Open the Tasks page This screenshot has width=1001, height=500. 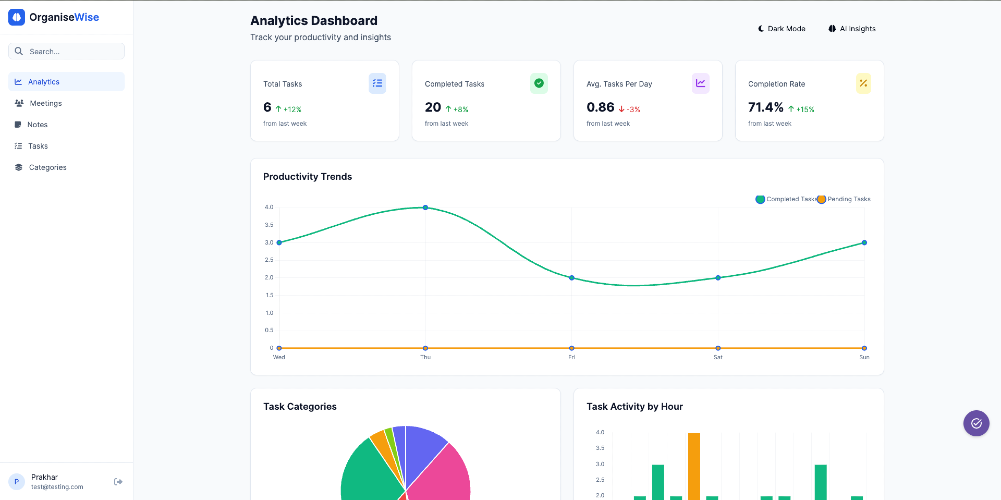66,146
